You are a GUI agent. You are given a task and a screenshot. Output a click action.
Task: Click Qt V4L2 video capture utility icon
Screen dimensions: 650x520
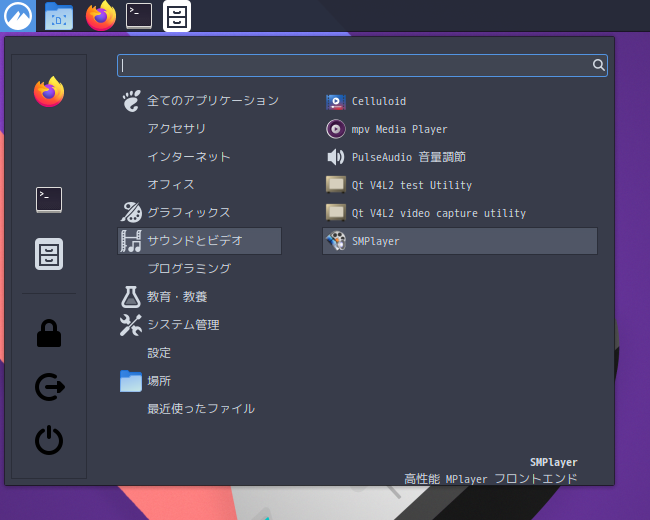pos(336,213)
